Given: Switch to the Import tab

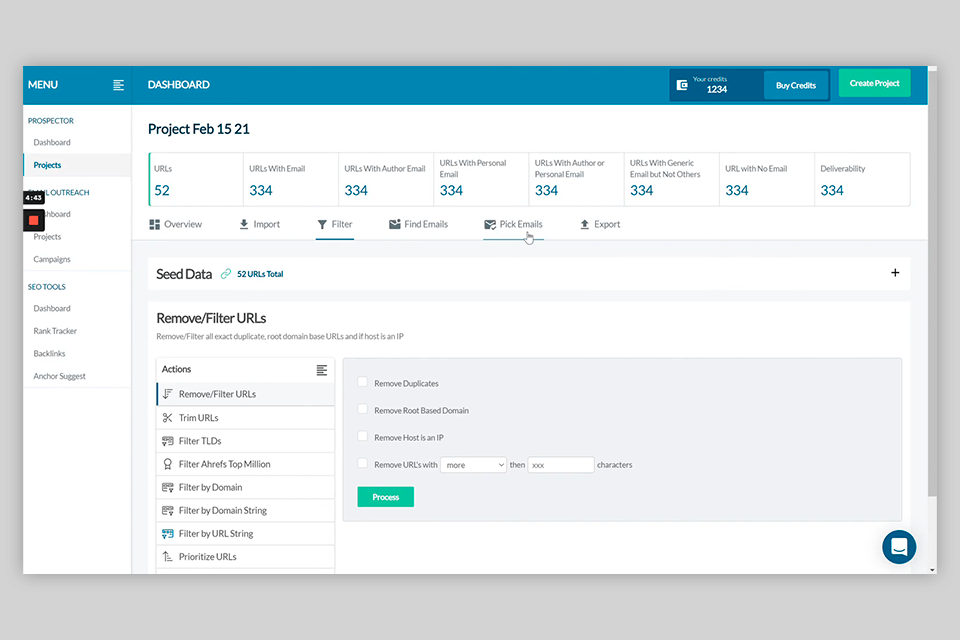Looking at the screenshot, I should pos(260,224).
